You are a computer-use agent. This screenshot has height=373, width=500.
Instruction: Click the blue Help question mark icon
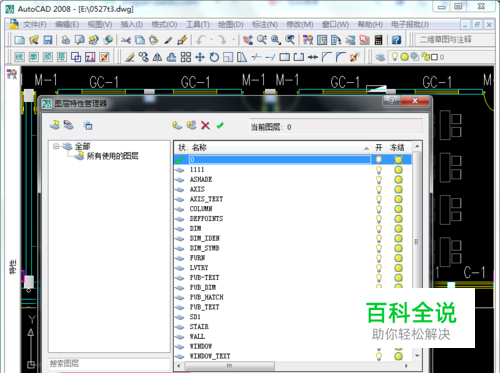[396, 40]
